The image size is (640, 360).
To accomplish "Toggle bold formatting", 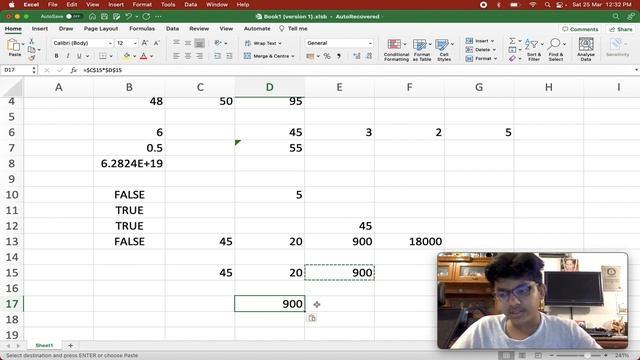I will (x=56, y=56).
